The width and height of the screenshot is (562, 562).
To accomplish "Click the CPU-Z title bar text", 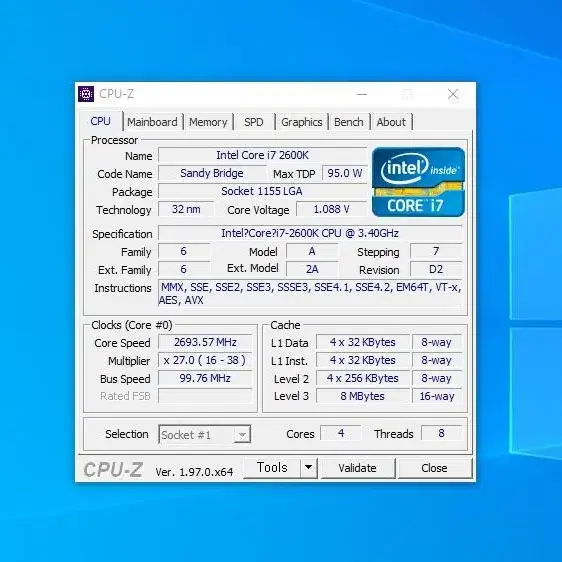I will tap(116, 94).
